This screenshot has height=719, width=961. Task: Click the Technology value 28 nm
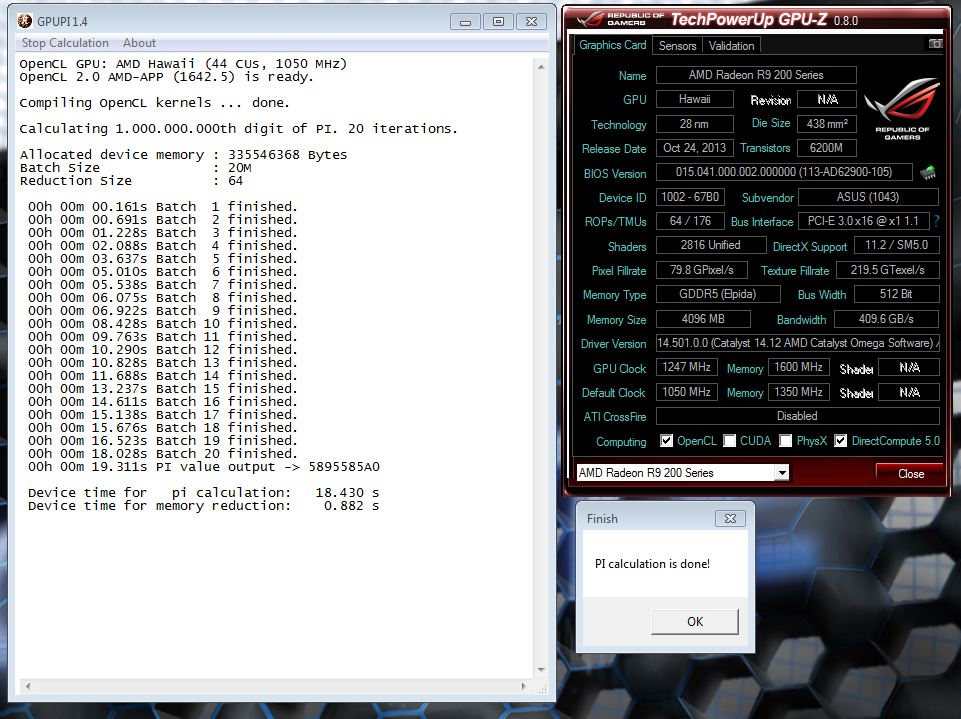[x=694, y=124]
